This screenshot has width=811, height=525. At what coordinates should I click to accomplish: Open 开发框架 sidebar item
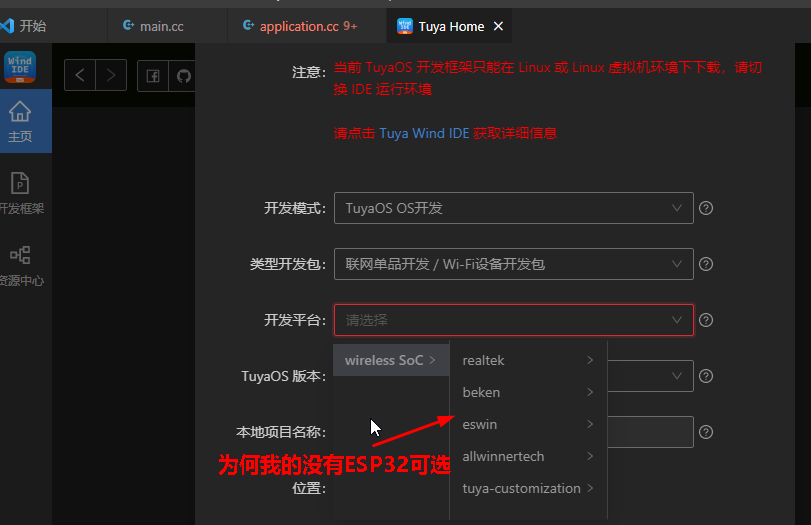click(x=21, y=193)
